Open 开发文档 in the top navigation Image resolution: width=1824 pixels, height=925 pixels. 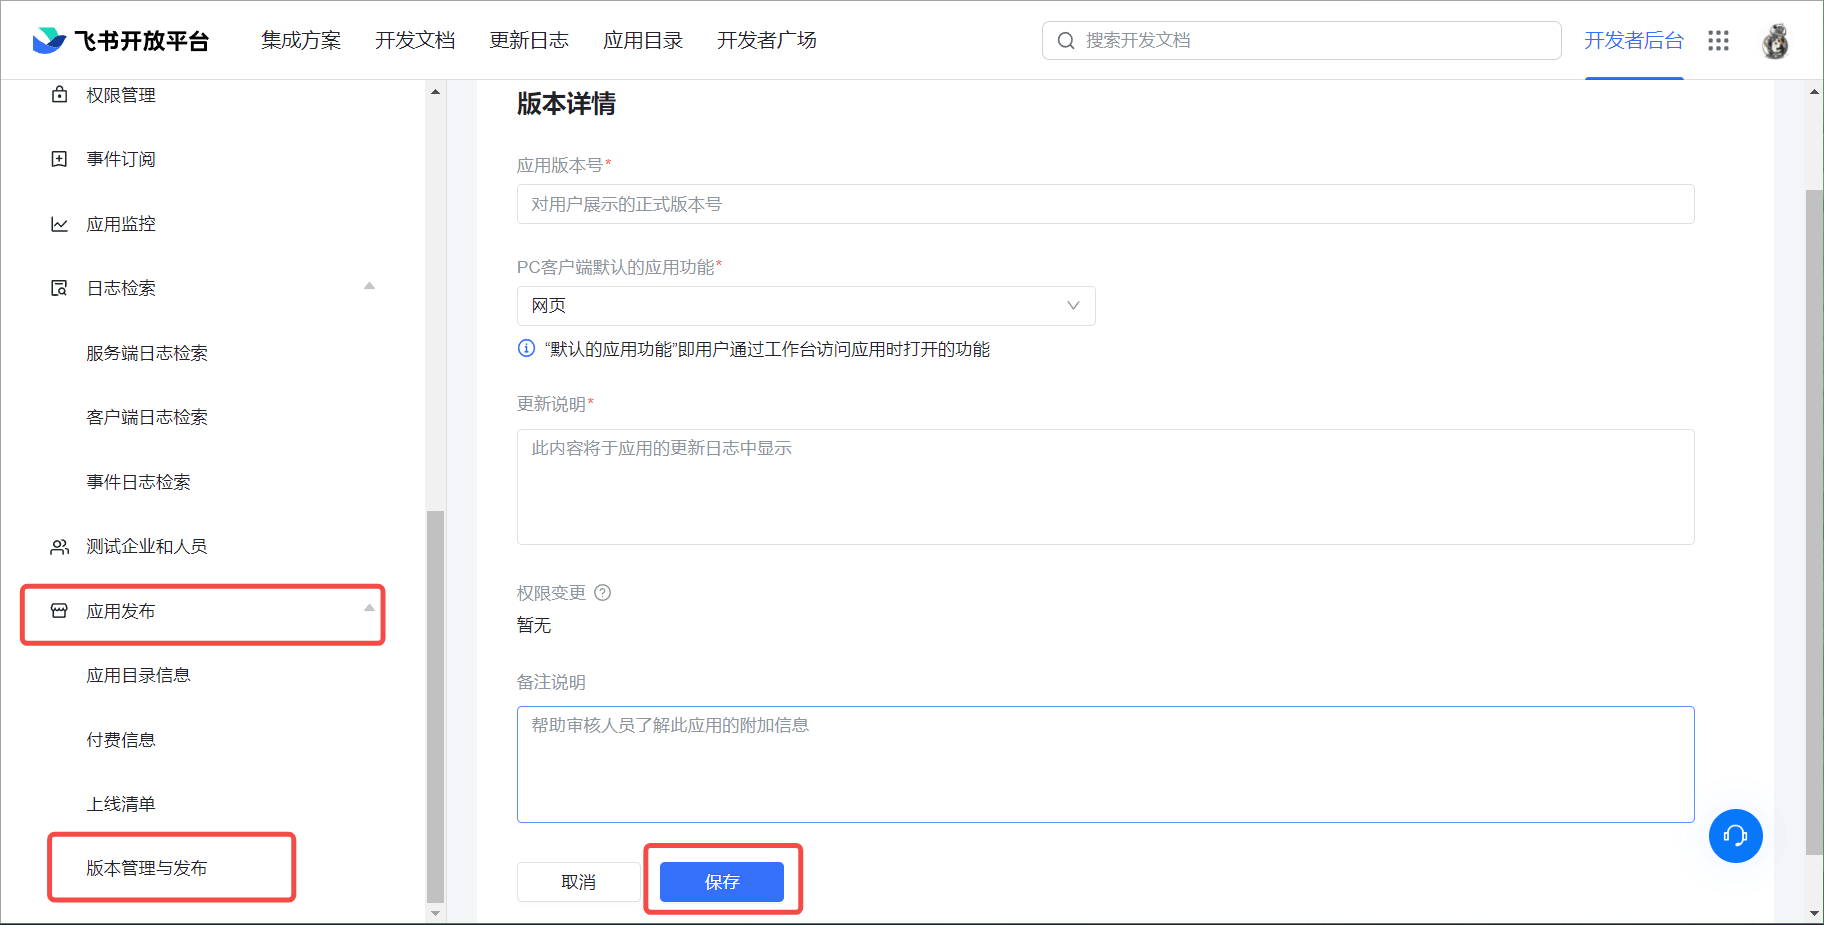(x=415, y=40)
